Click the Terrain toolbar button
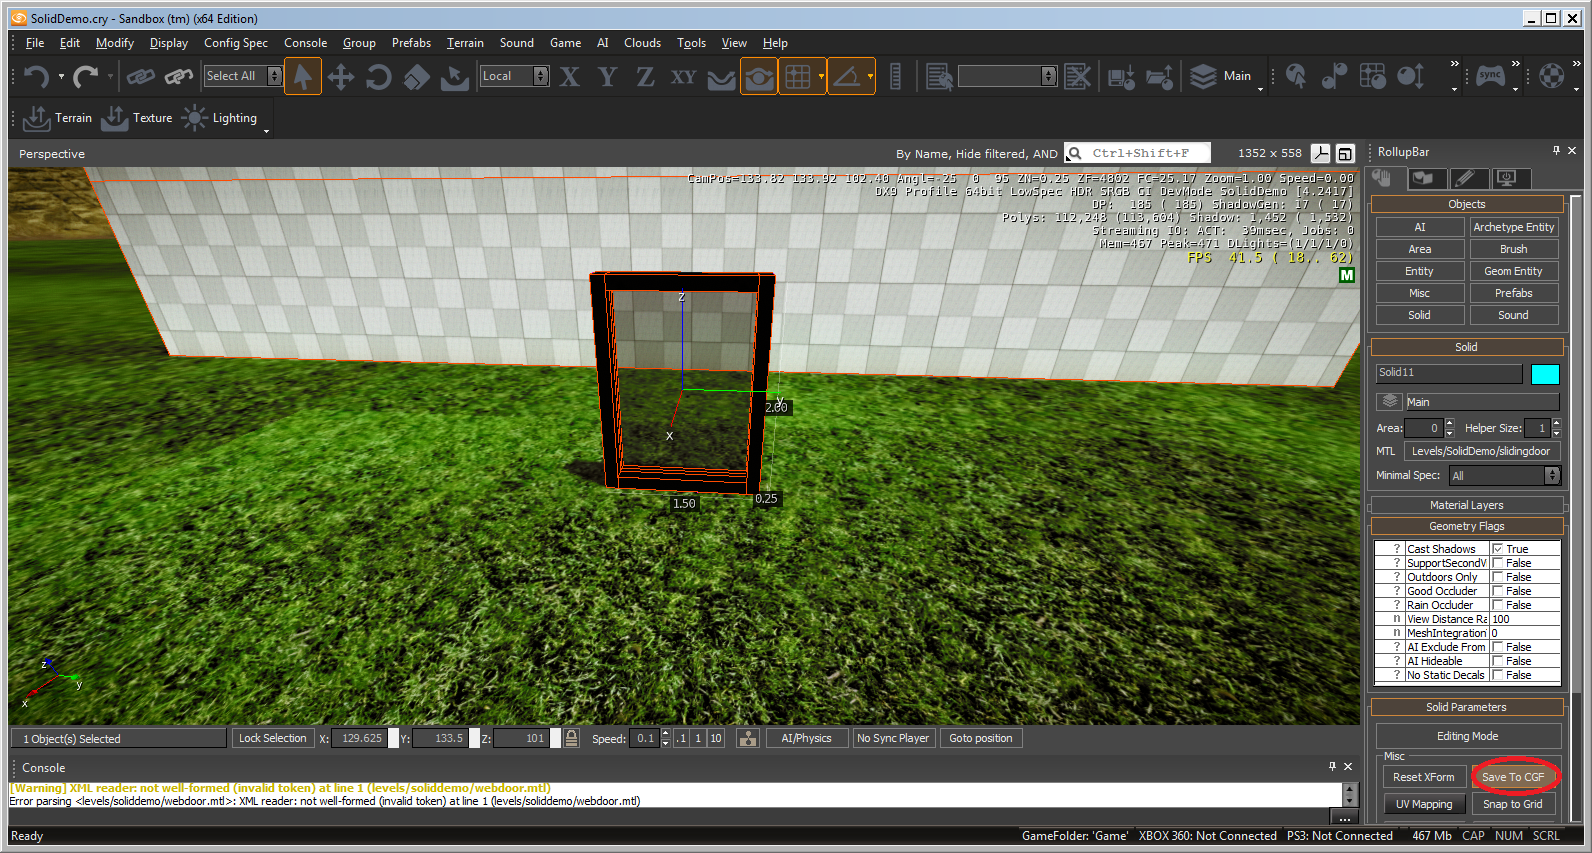 (58, 118)
